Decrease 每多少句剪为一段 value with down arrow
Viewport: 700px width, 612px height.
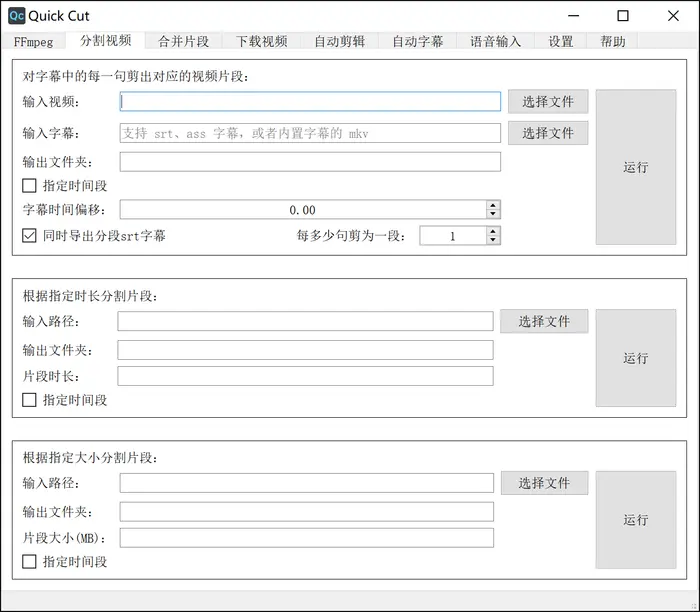492,240
